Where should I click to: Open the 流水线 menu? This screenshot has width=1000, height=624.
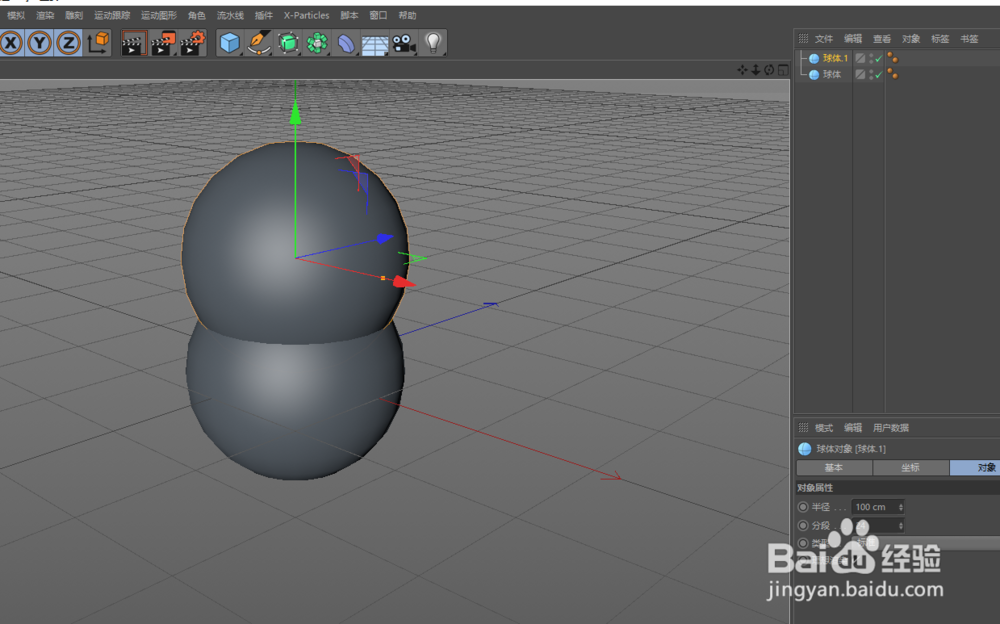point(230,15)
